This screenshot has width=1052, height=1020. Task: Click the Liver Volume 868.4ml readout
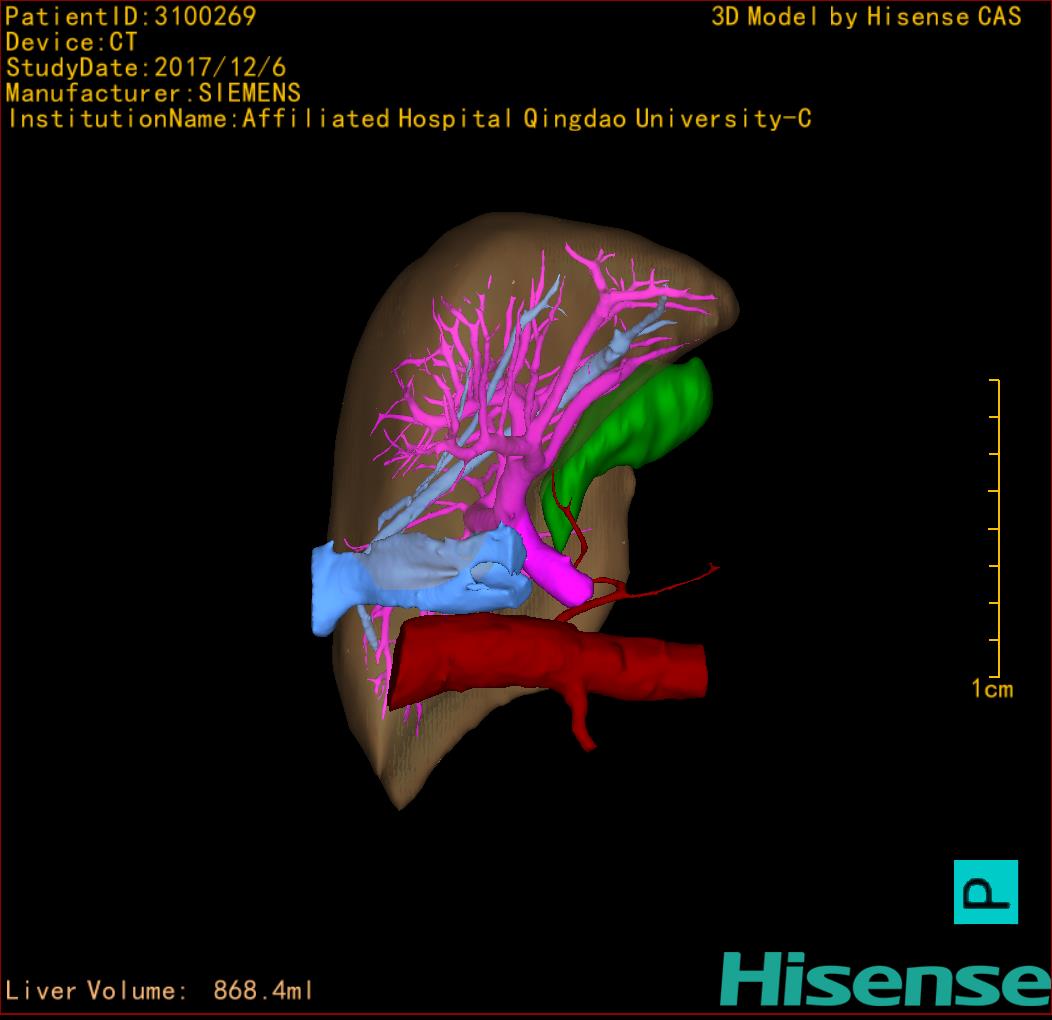160,991
